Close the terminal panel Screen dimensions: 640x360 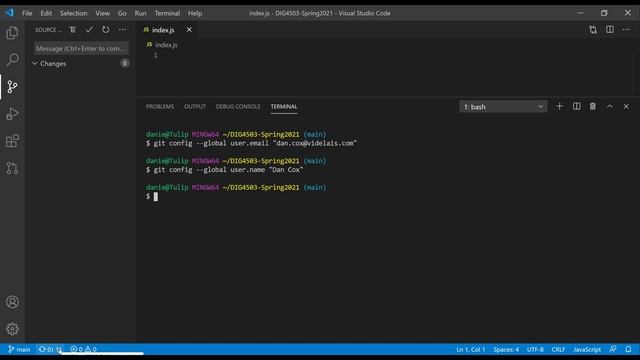point(626,107)
